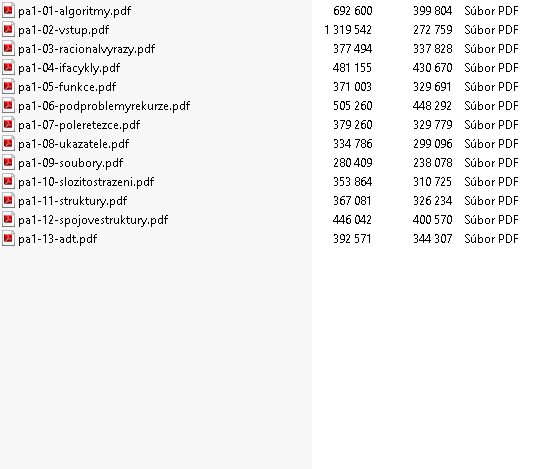Click PDF icon of pa1-08-ukazatele.pdf
Screen dimensions: 540x469
click(x=8, y=143)
